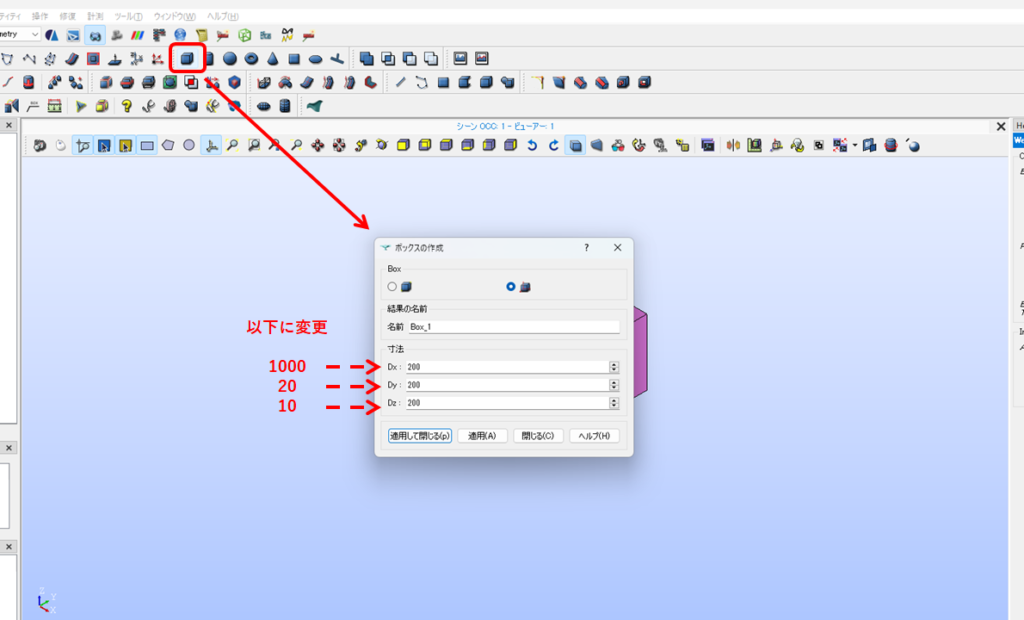This screenshot has height=620, width=1024.
Task: Select the Fuse boolean operation icon
Action: [x=366, y=58]
